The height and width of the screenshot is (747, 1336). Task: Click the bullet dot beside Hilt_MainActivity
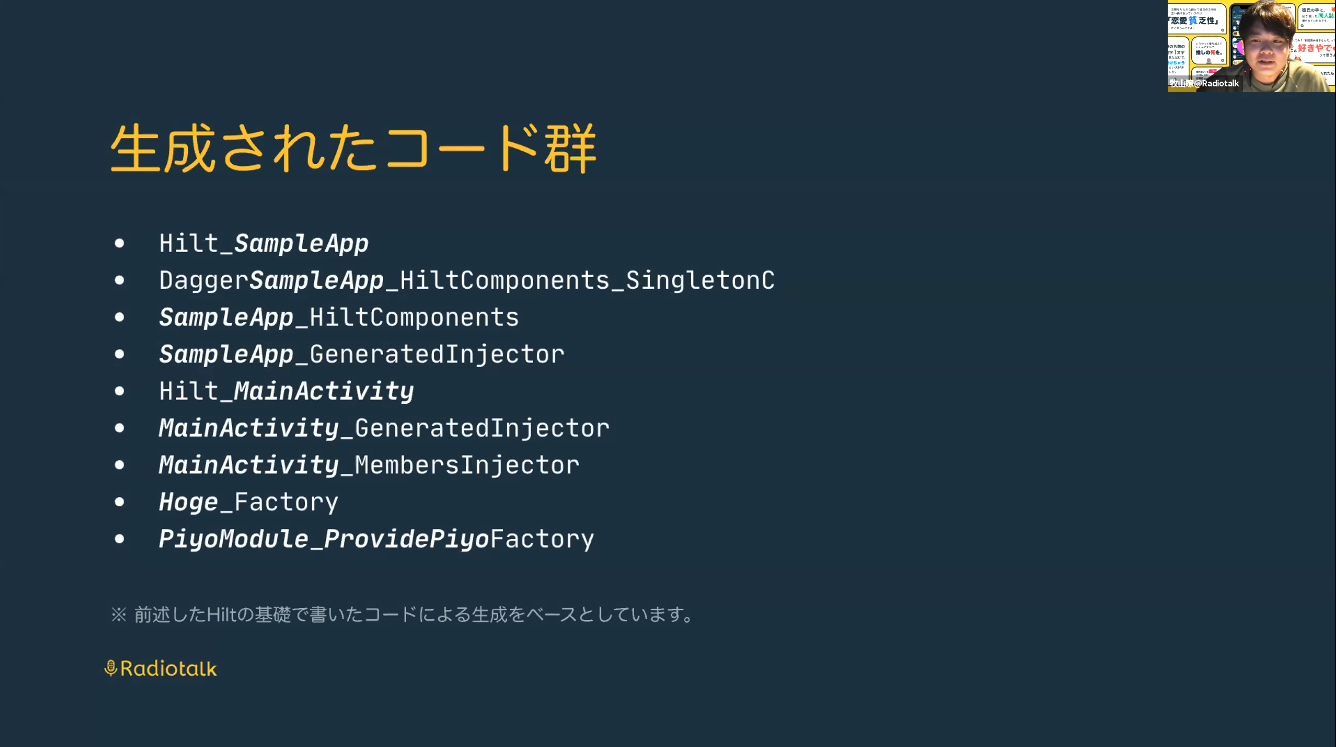tap(120, 391)
